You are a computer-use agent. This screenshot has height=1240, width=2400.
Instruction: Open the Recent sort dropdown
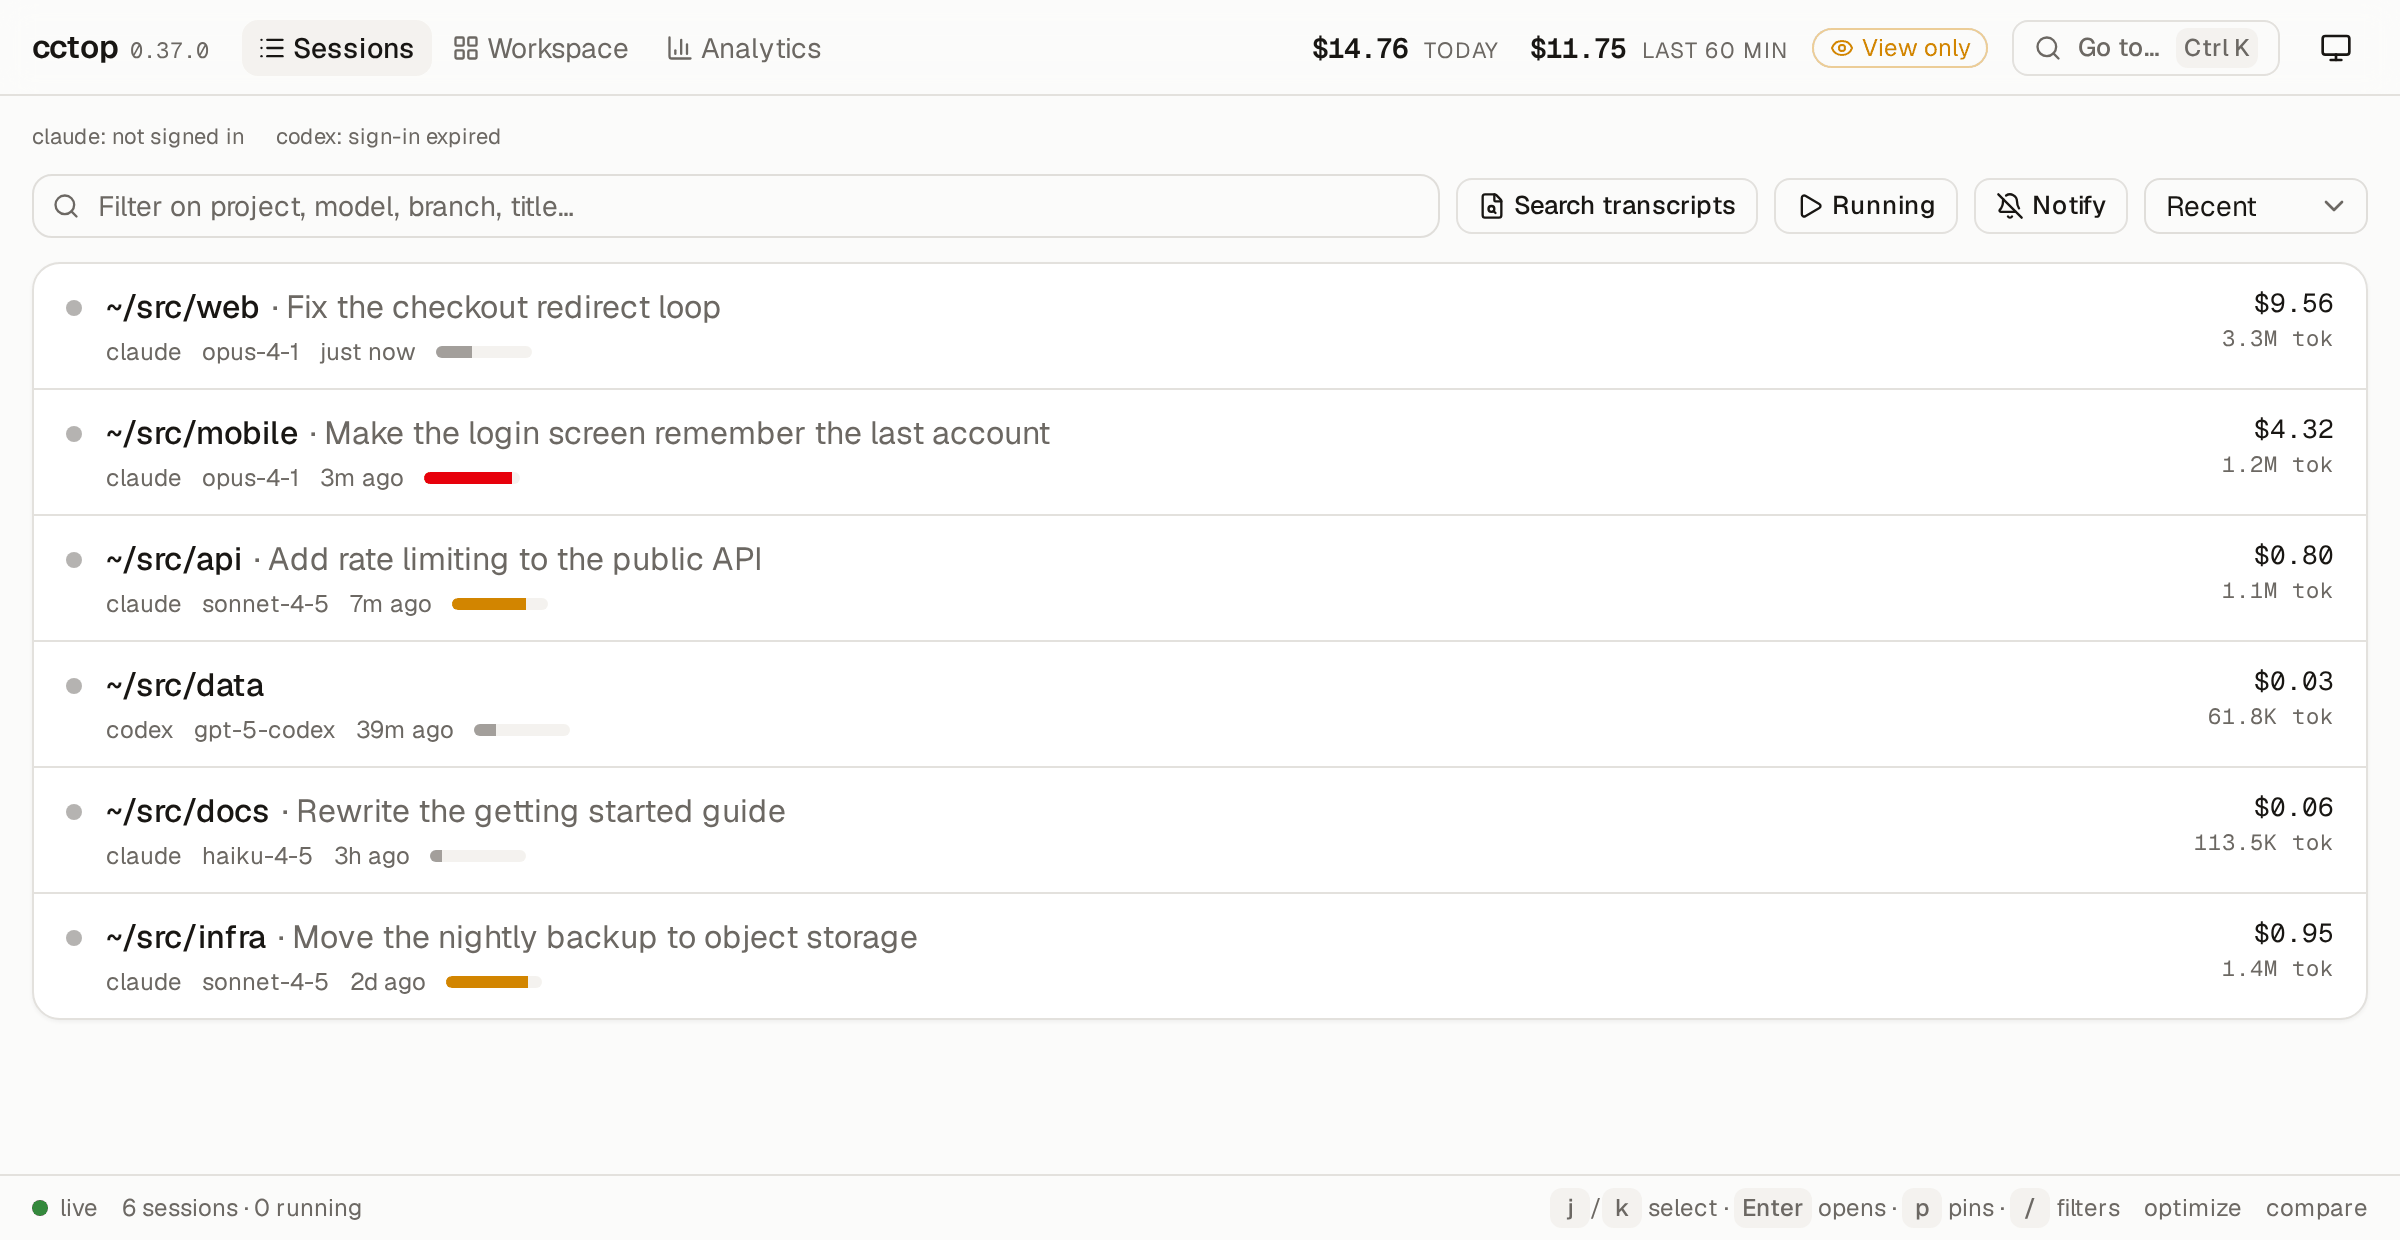[x=2255, y=206]
